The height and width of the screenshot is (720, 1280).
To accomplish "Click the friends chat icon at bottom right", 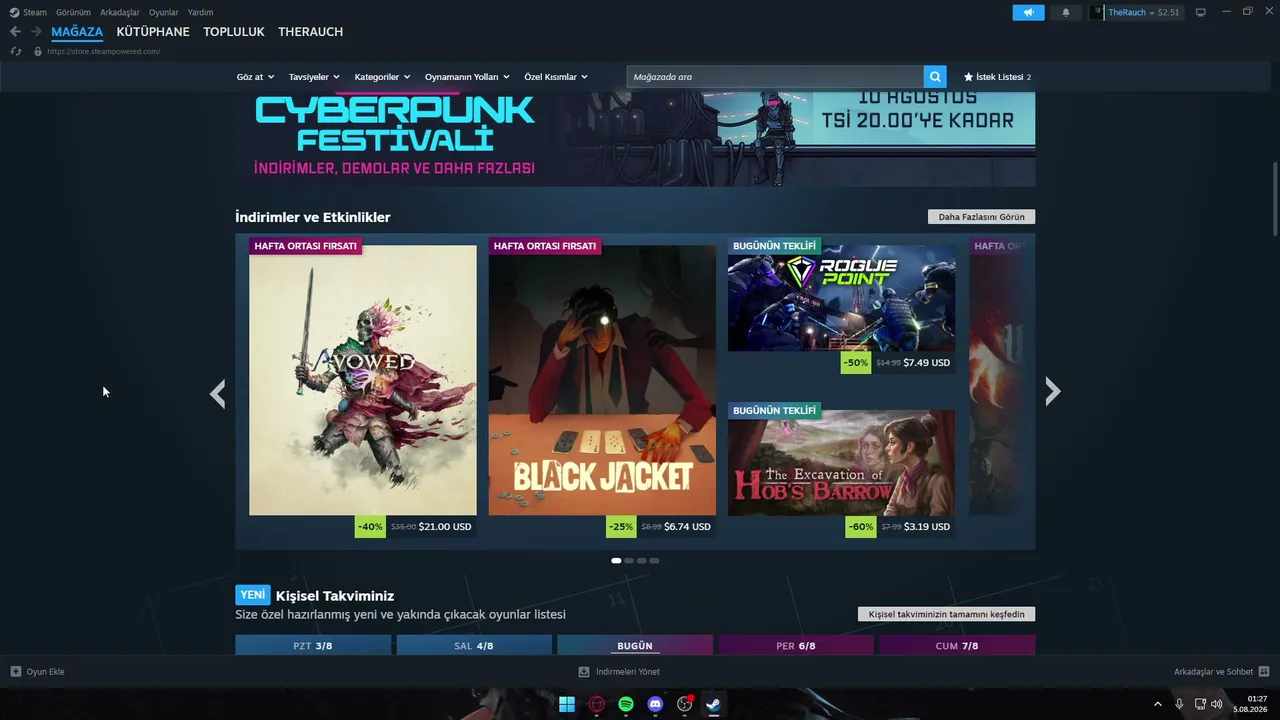I will click(x=1264, y=672).
